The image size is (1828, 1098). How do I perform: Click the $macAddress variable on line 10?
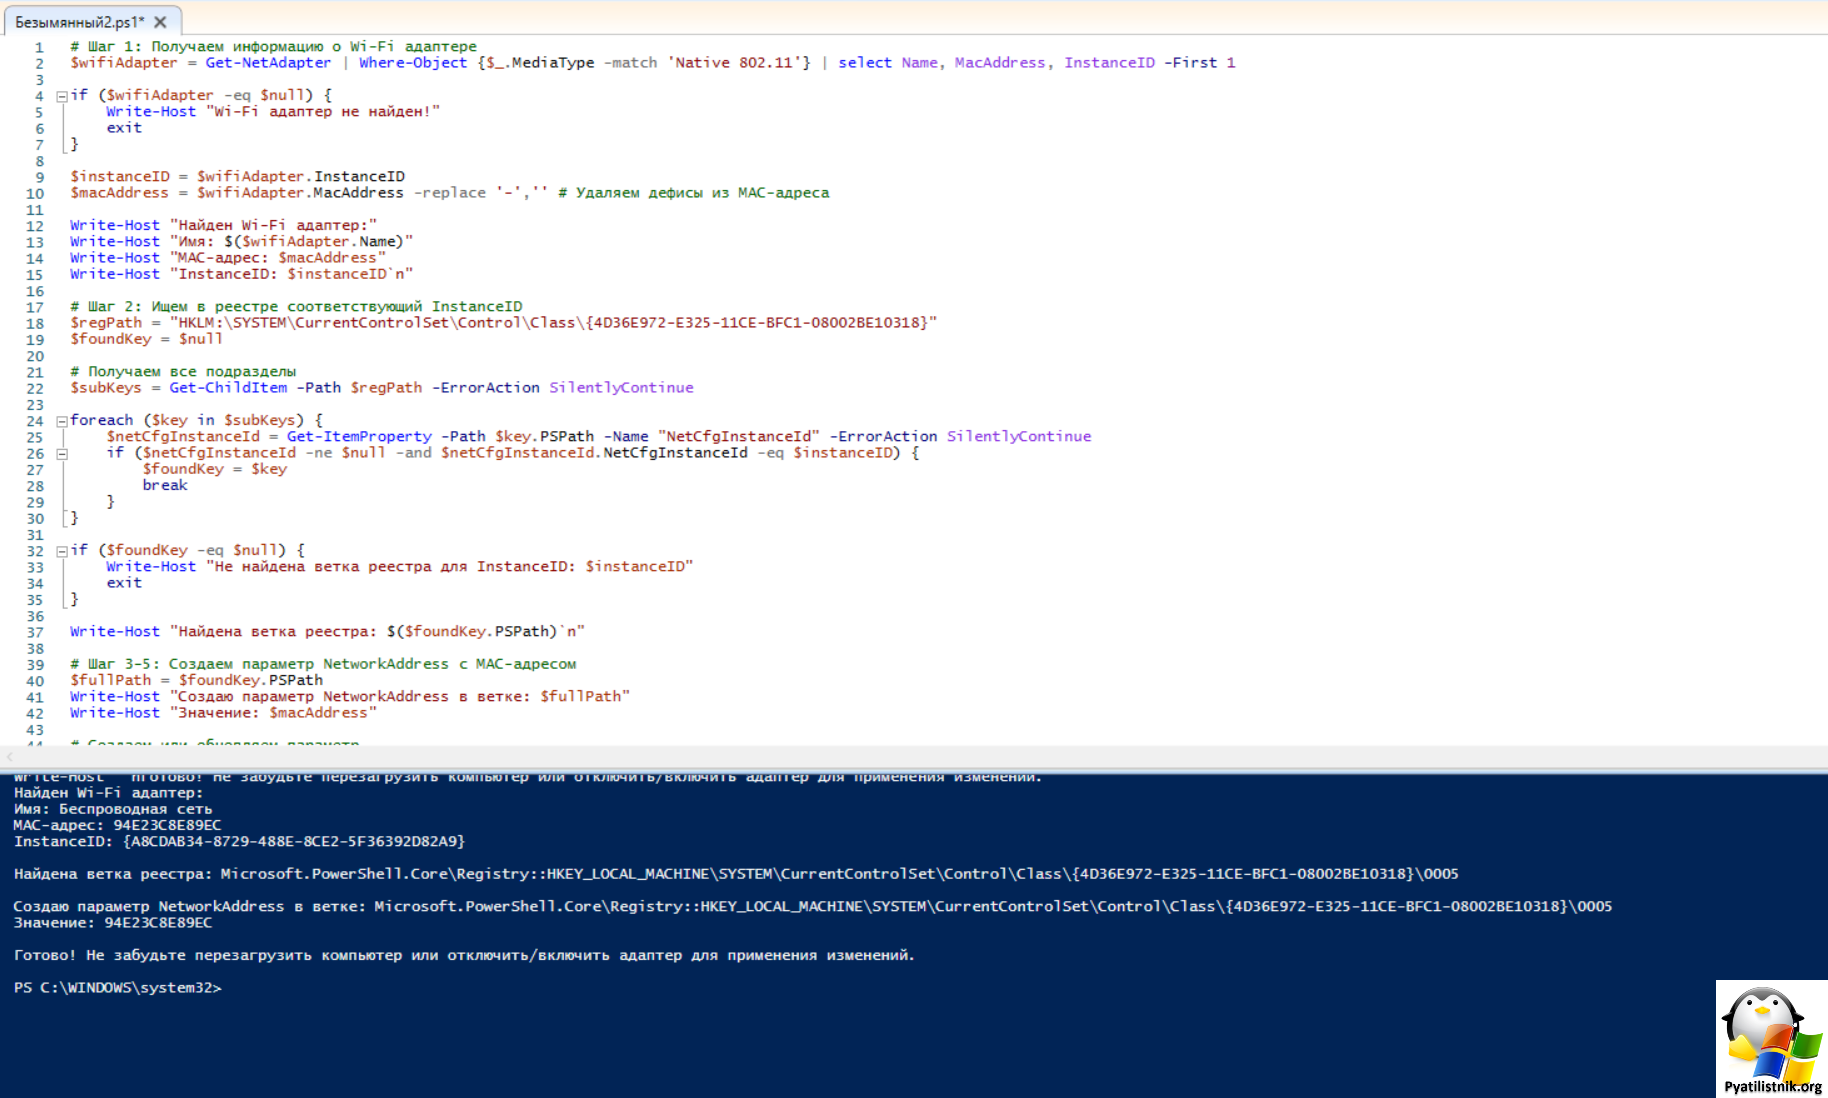[x=119, y=192]
